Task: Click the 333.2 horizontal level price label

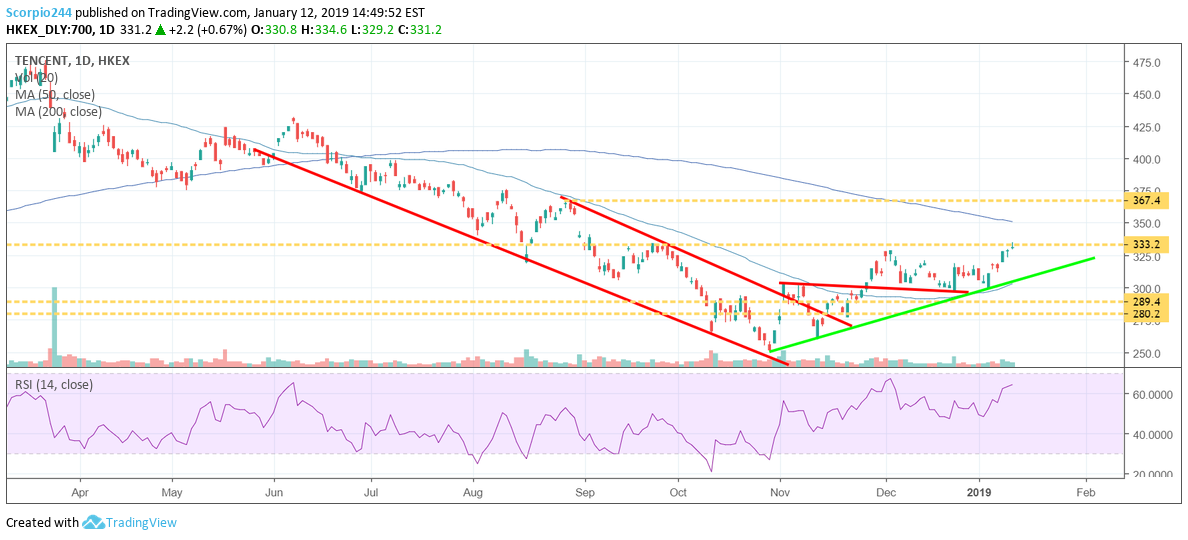Action: [1144, 244]
